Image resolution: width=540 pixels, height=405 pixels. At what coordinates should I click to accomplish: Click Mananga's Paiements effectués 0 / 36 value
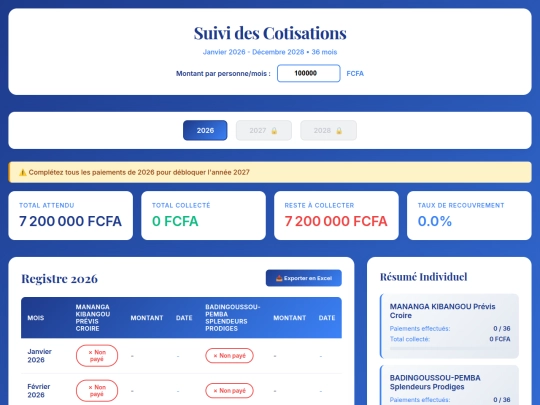tap(502, 329)
